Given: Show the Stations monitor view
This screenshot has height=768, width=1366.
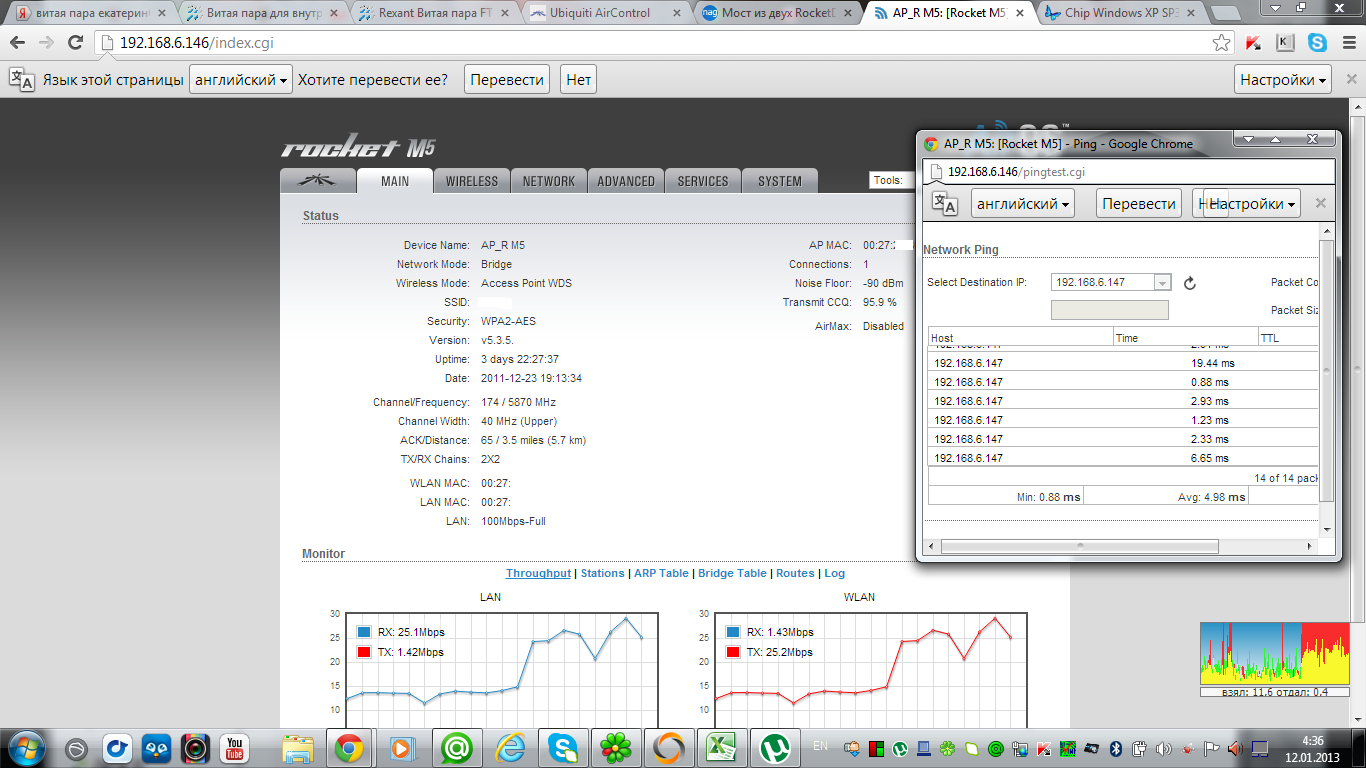Looking at the screenshot, I should coord(602,573).
